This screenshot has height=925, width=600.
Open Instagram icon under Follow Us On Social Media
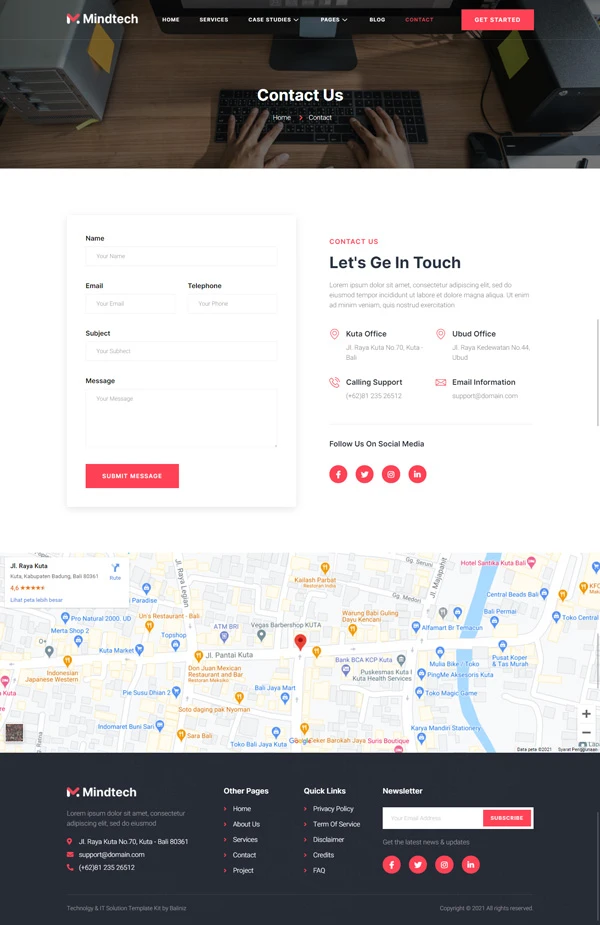(391, 474)
